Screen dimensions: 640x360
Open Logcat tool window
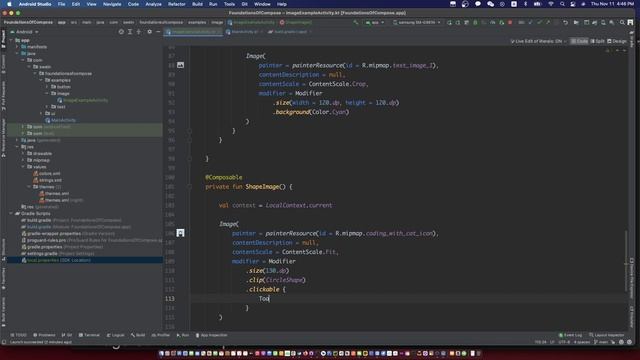pyautogui.click(x=116, y=335)
